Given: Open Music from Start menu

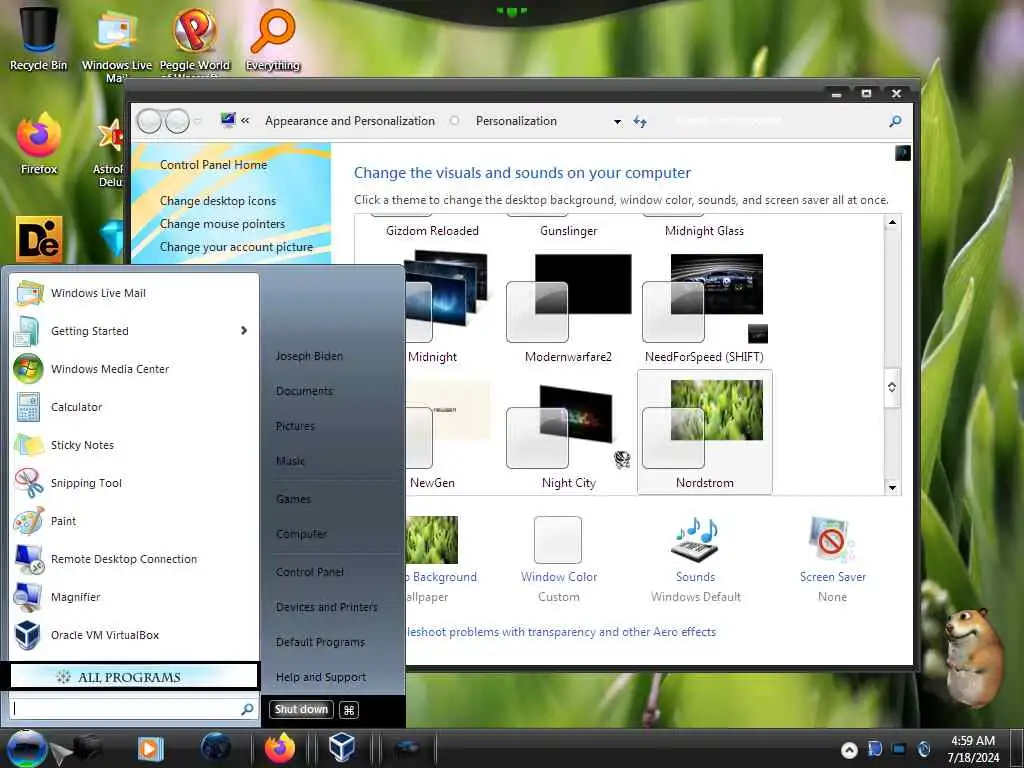Looking at the screenshot, I should click(290, 461).
